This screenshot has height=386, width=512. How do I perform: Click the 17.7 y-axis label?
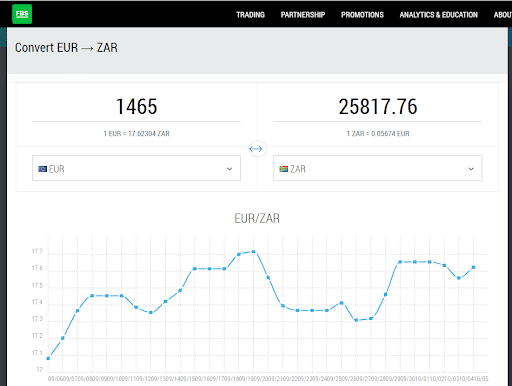click(x=37, y=251)
